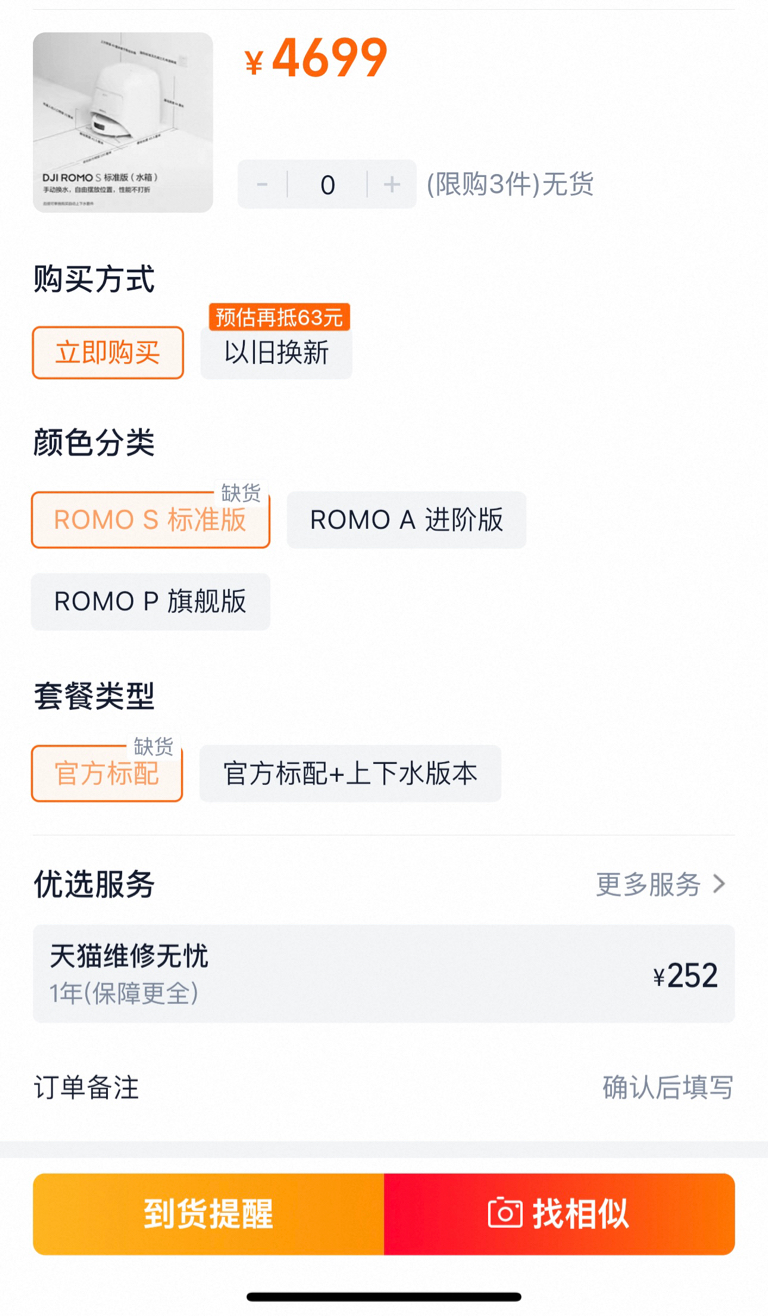Select 官方标配+上下水版本 package
This screenshot has height=1316, width=768.
tap(350, 774)
